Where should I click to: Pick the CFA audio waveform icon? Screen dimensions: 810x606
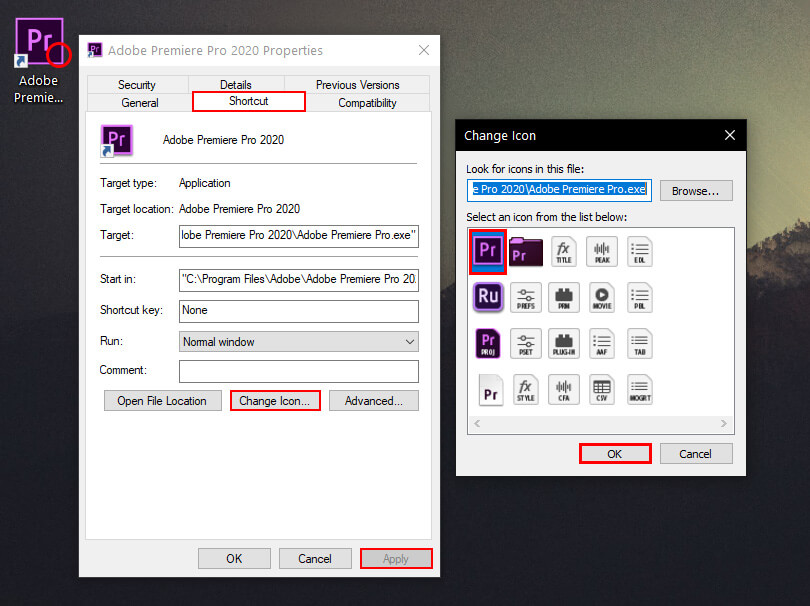[564, 389]
